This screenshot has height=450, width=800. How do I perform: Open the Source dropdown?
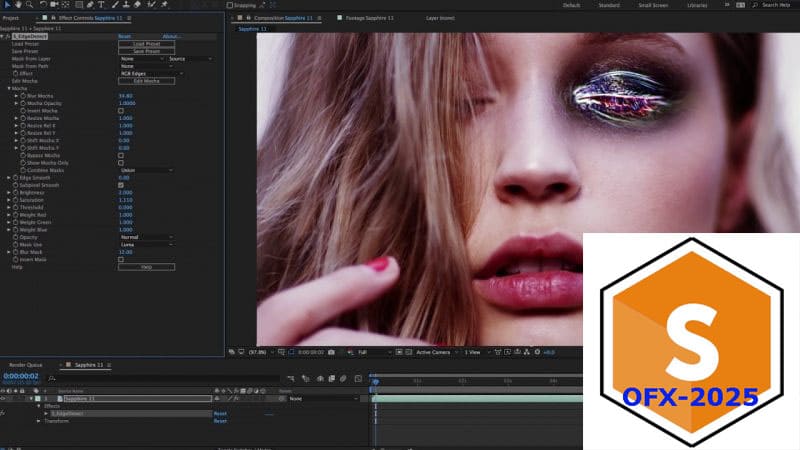[x=190, y=59]
